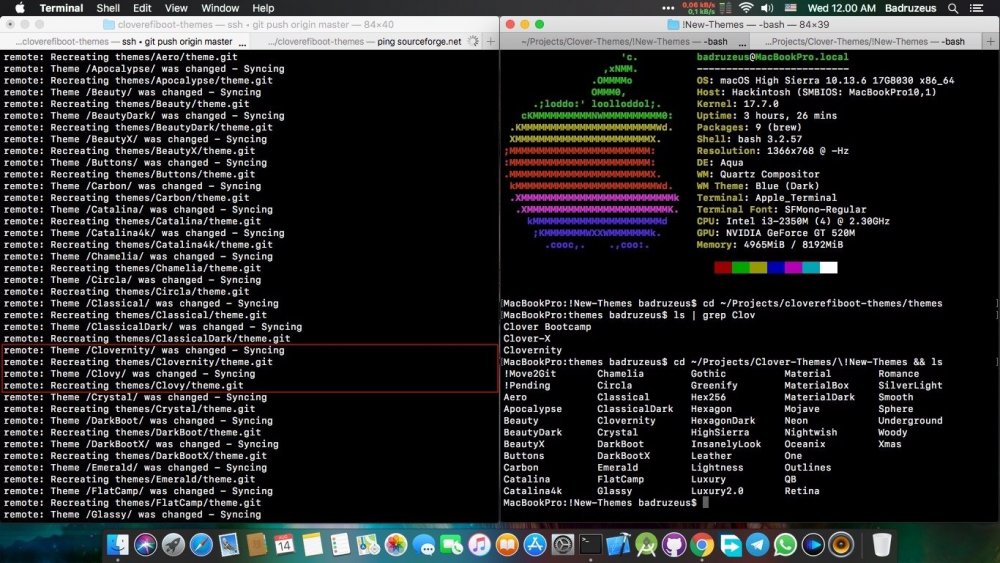Open Messages speech bubble in dock
This screenshot has width=1000, height=563.
(423, 545)
